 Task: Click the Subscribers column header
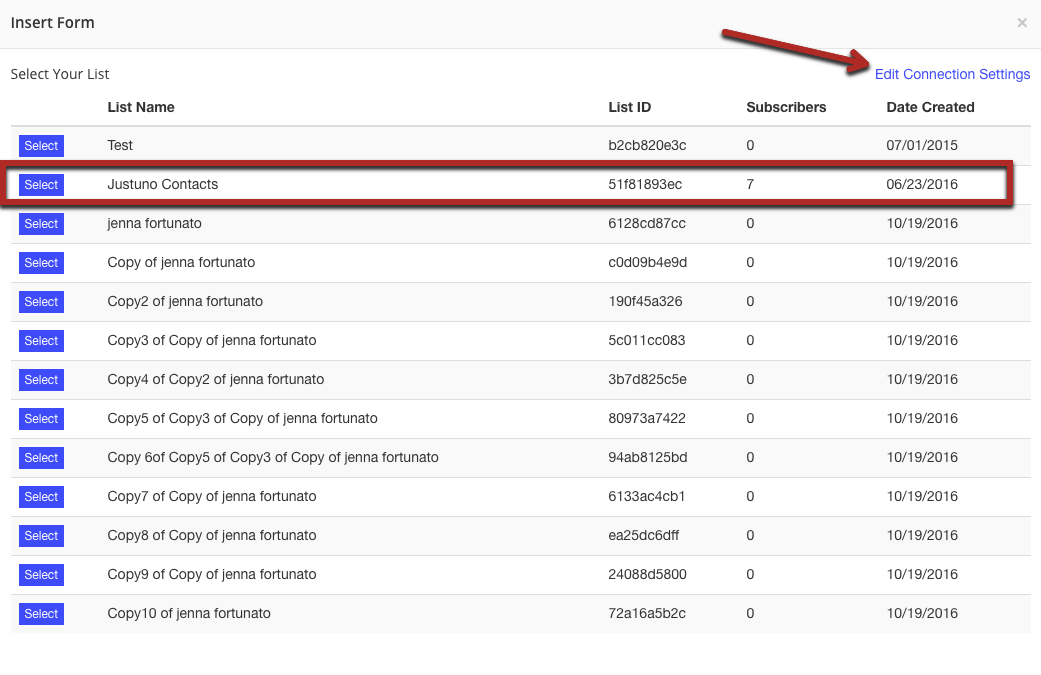pos(786,107)
